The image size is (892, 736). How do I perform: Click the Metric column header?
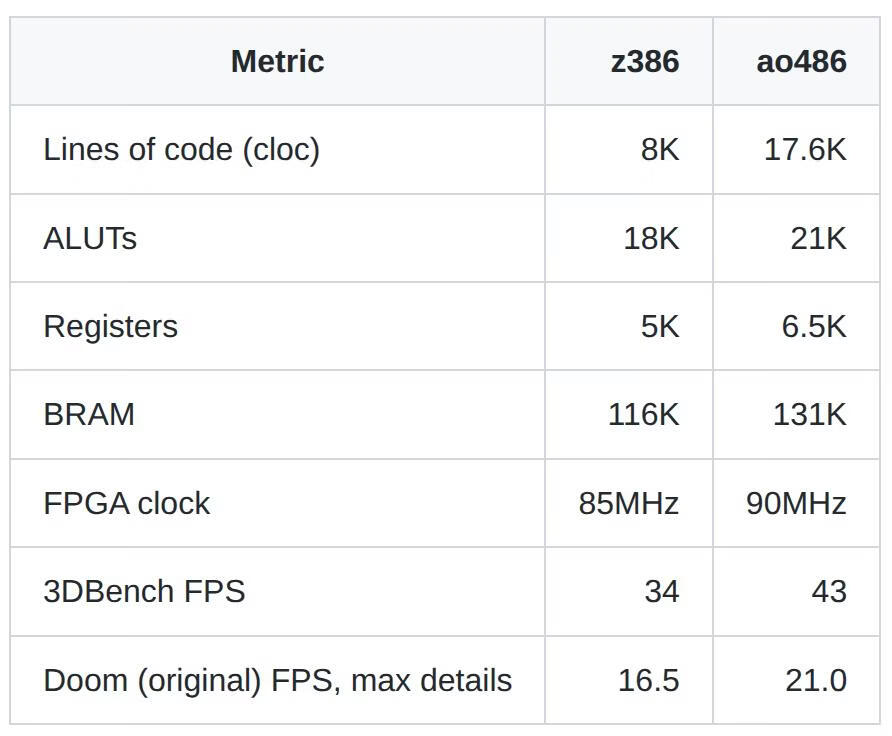tap(278, 61)
